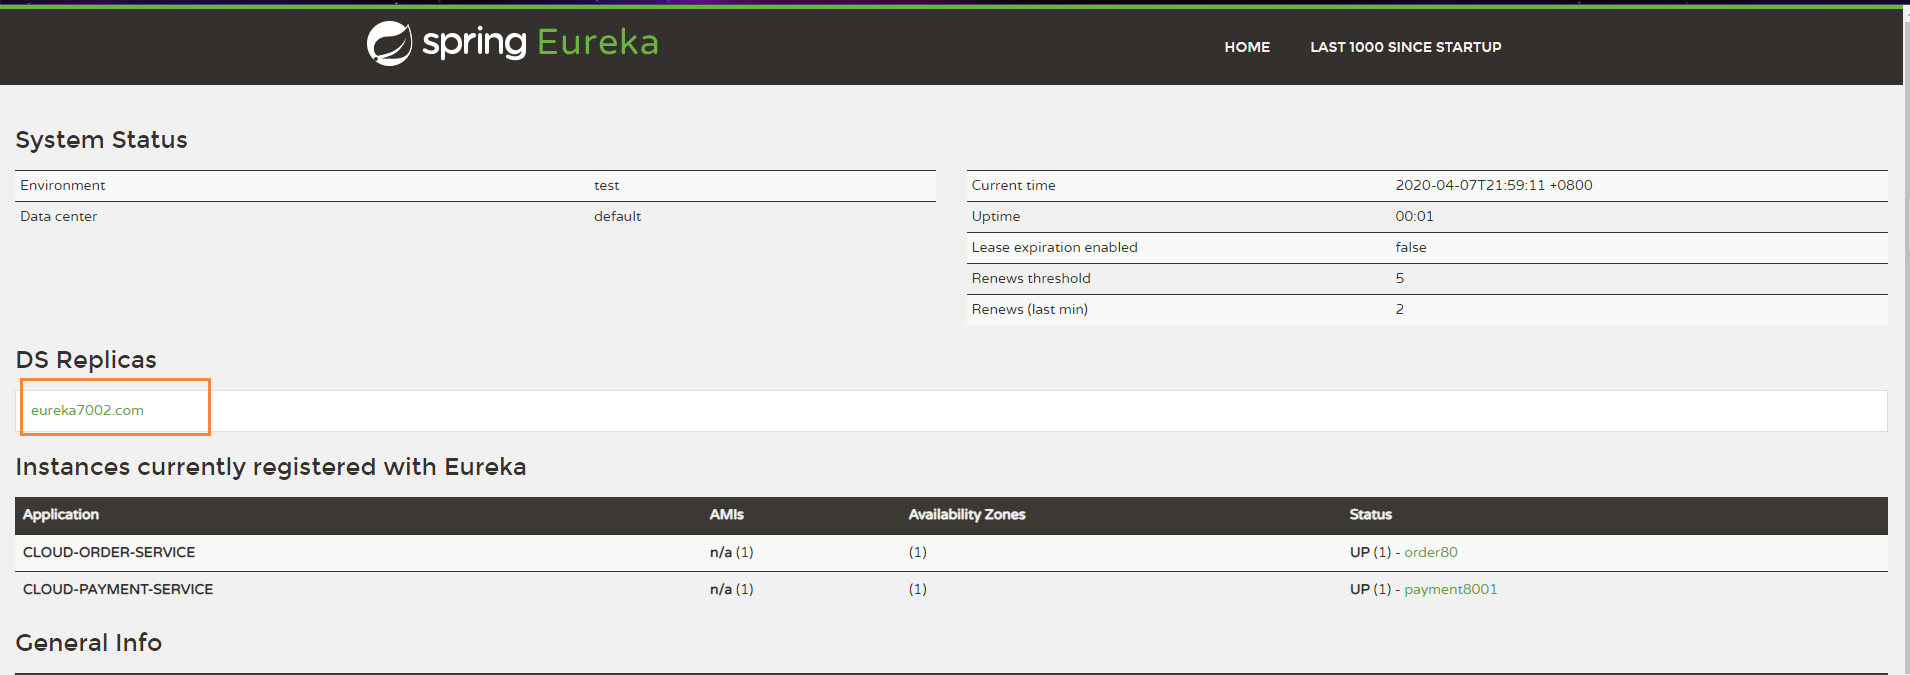Select the uptime value 00:01

pos(1414,216)
